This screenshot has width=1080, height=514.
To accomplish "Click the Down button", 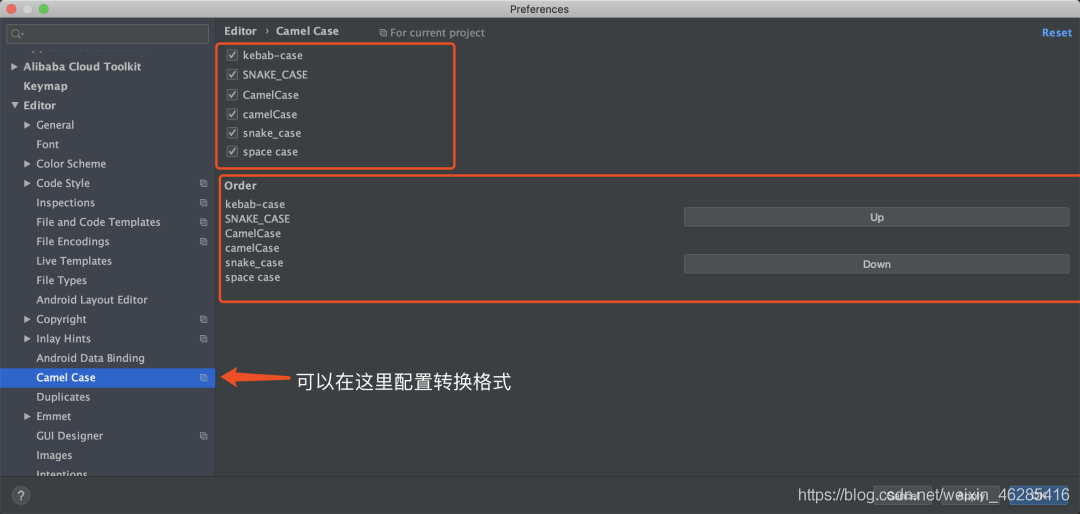I will click(x=876, y=264).
